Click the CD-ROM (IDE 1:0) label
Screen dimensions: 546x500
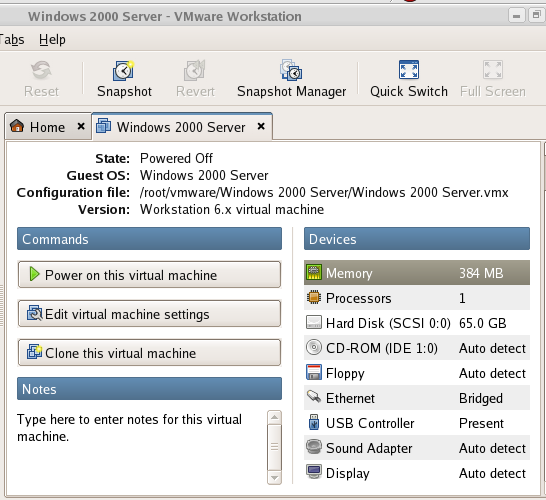382,348
